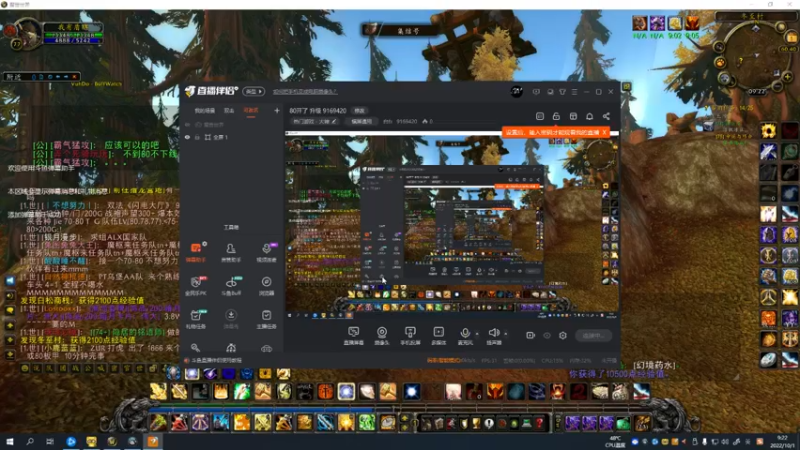
Task: Open the Windows Start menu
Action: tap(10, 441)
